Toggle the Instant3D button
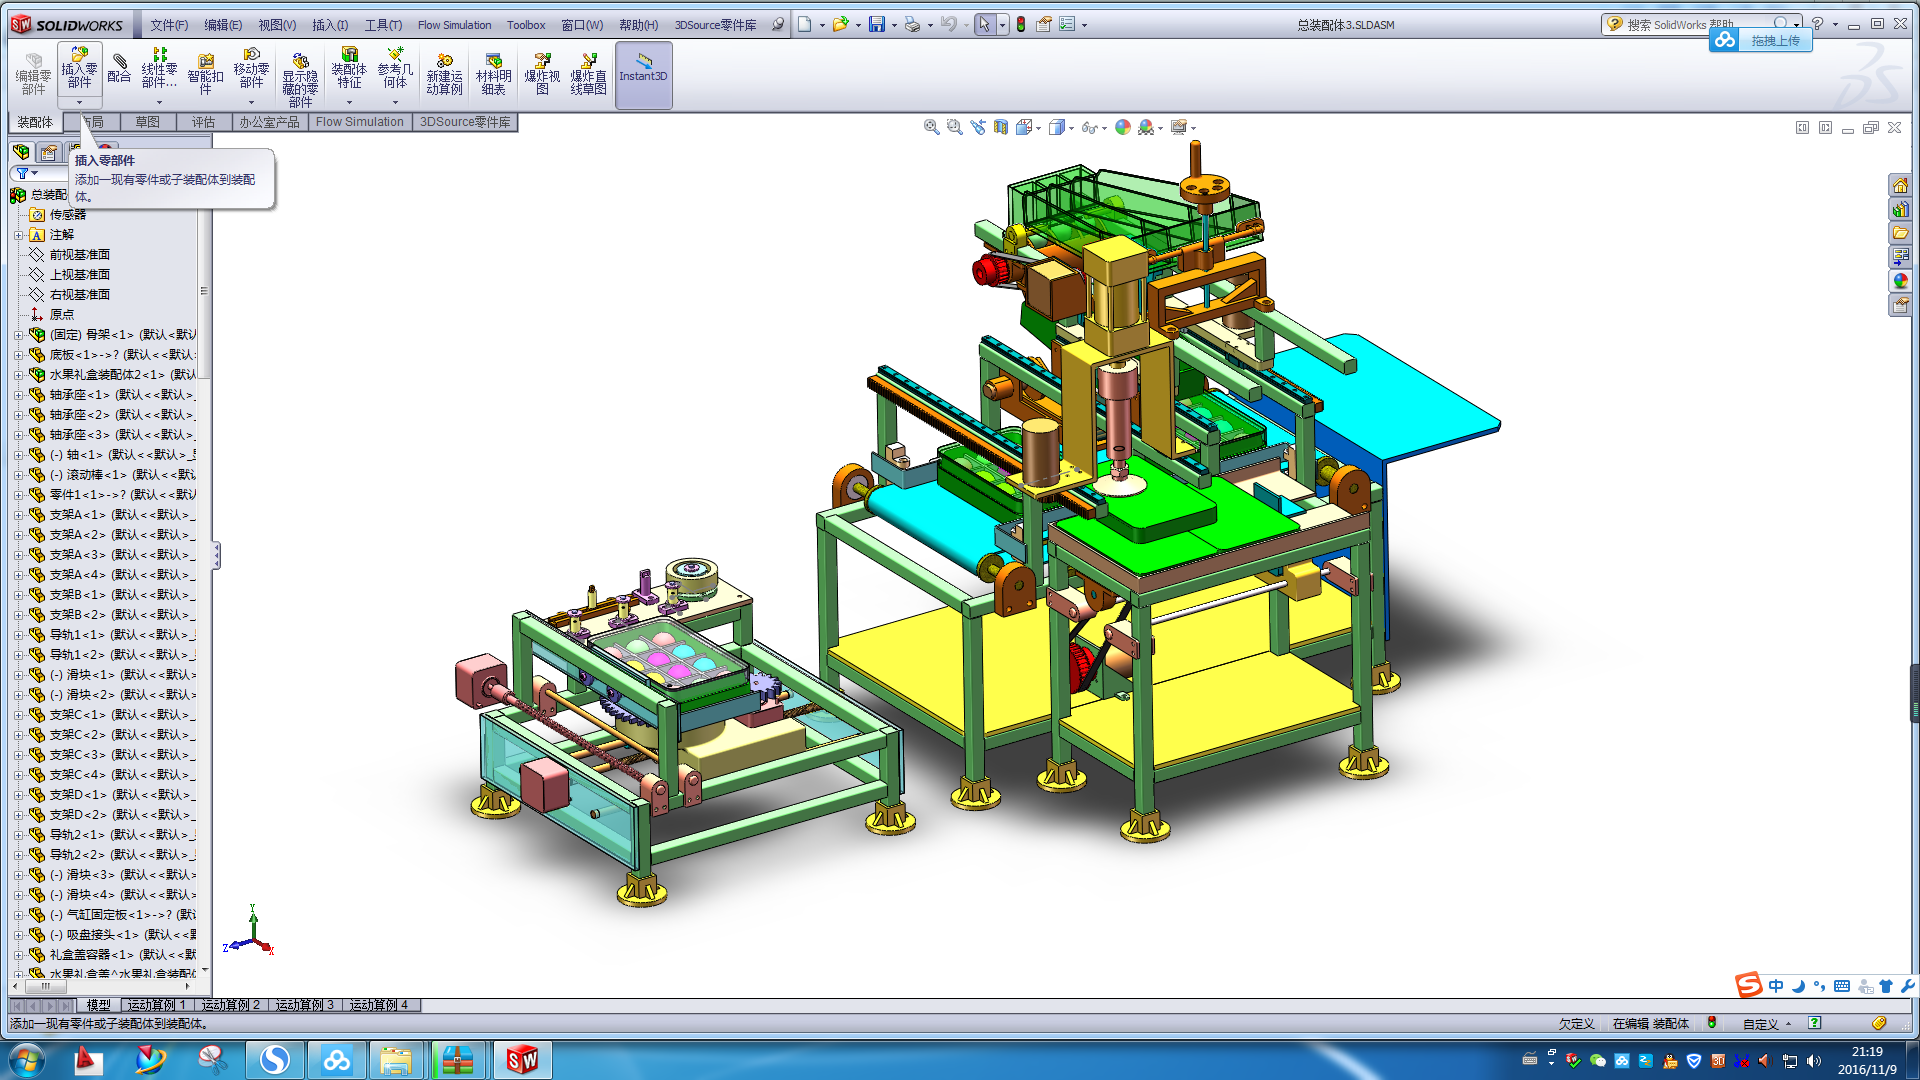1920x1080 pixels. (x=643, y=75)
